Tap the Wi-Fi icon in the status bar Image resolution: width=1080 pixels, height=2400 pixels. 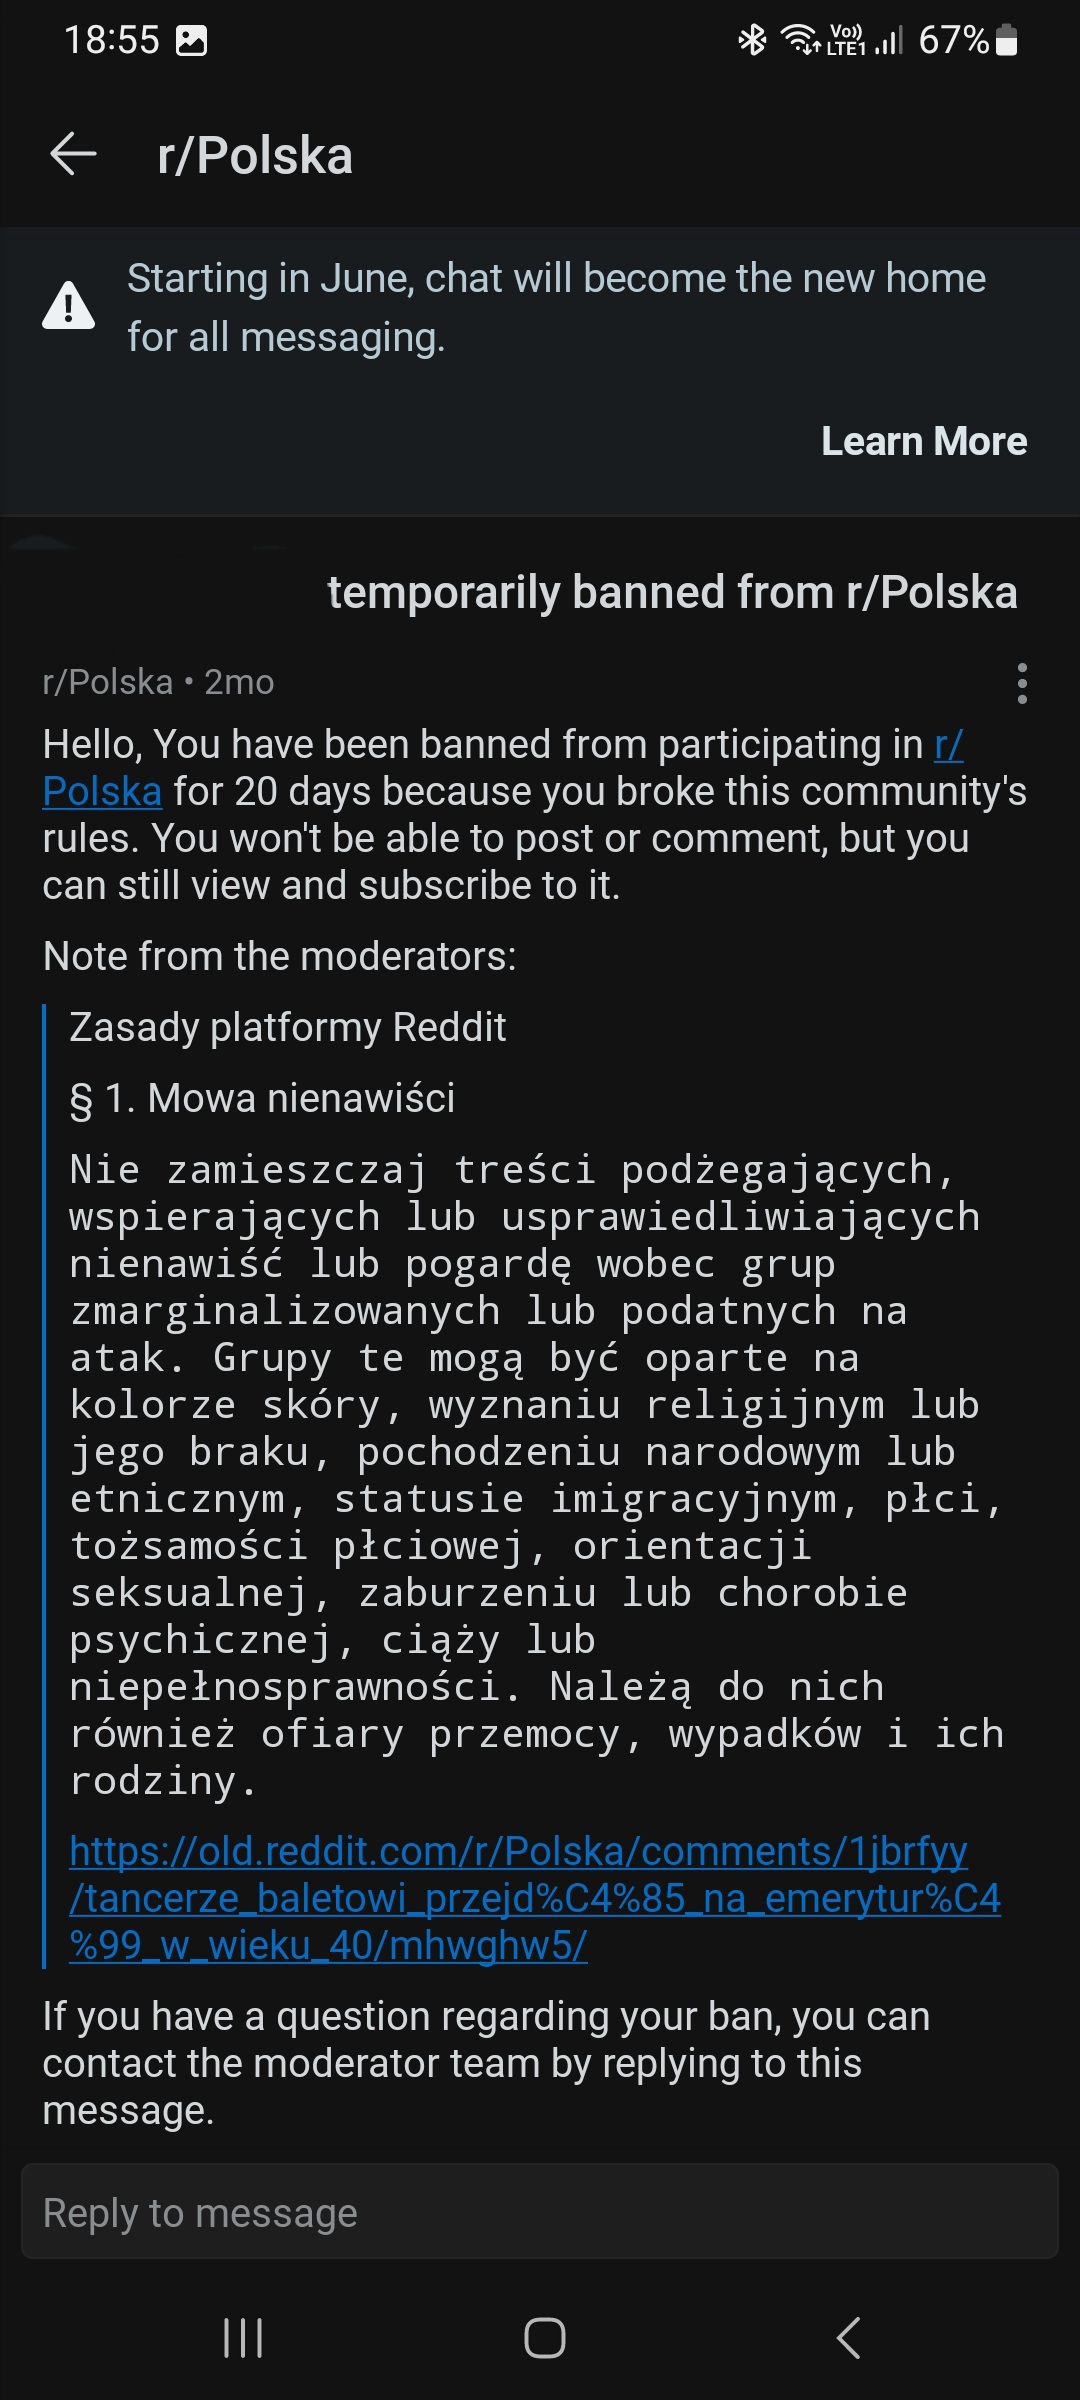click(799, 40)
